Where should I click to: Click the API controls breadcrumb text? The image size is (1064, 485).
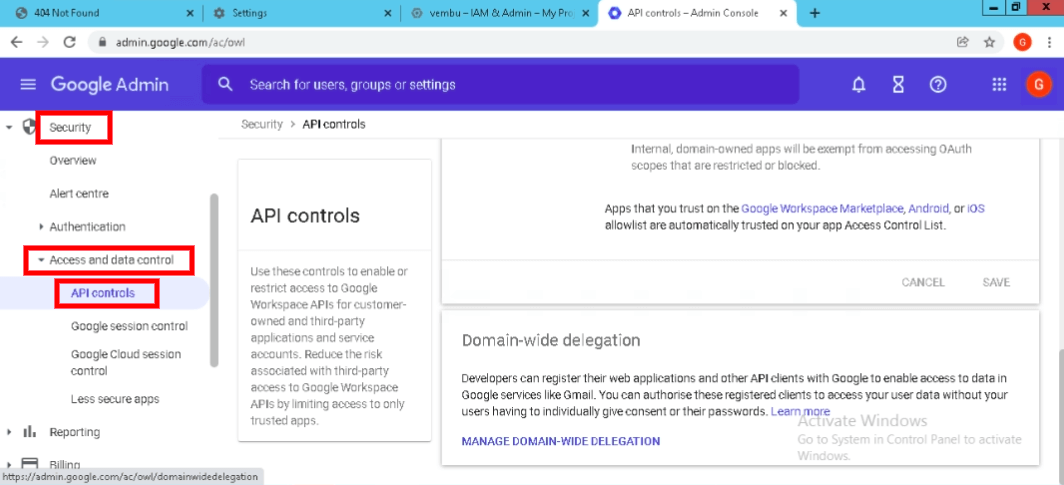click(334, 124)
